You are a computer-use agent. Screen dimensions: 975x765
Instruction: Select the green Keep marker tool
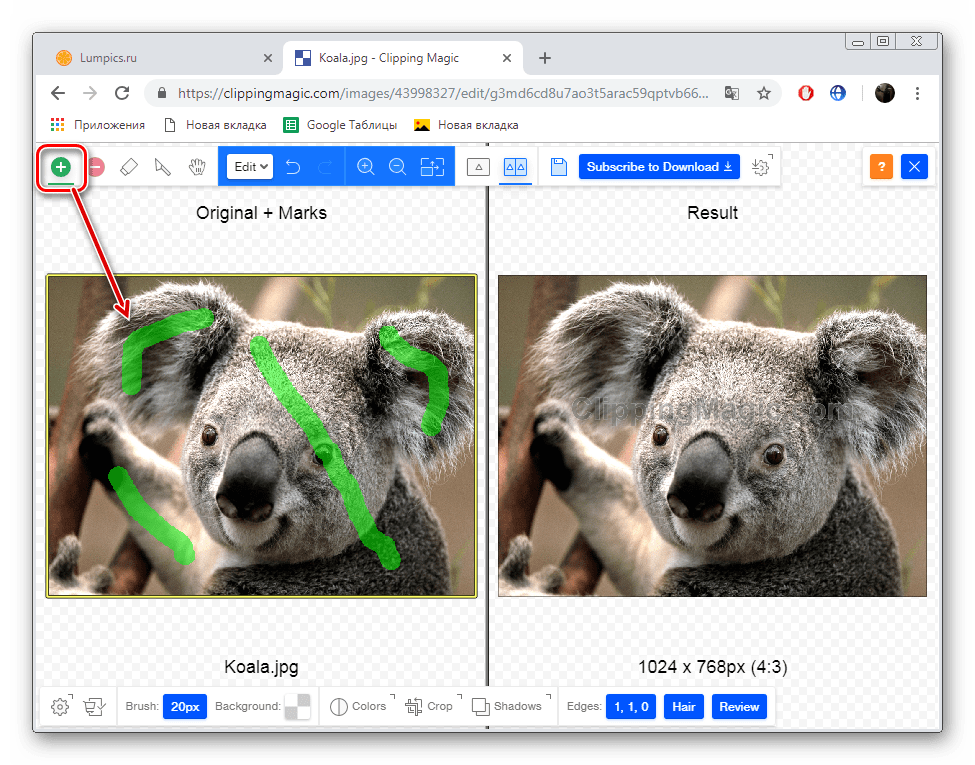(61, 167)
